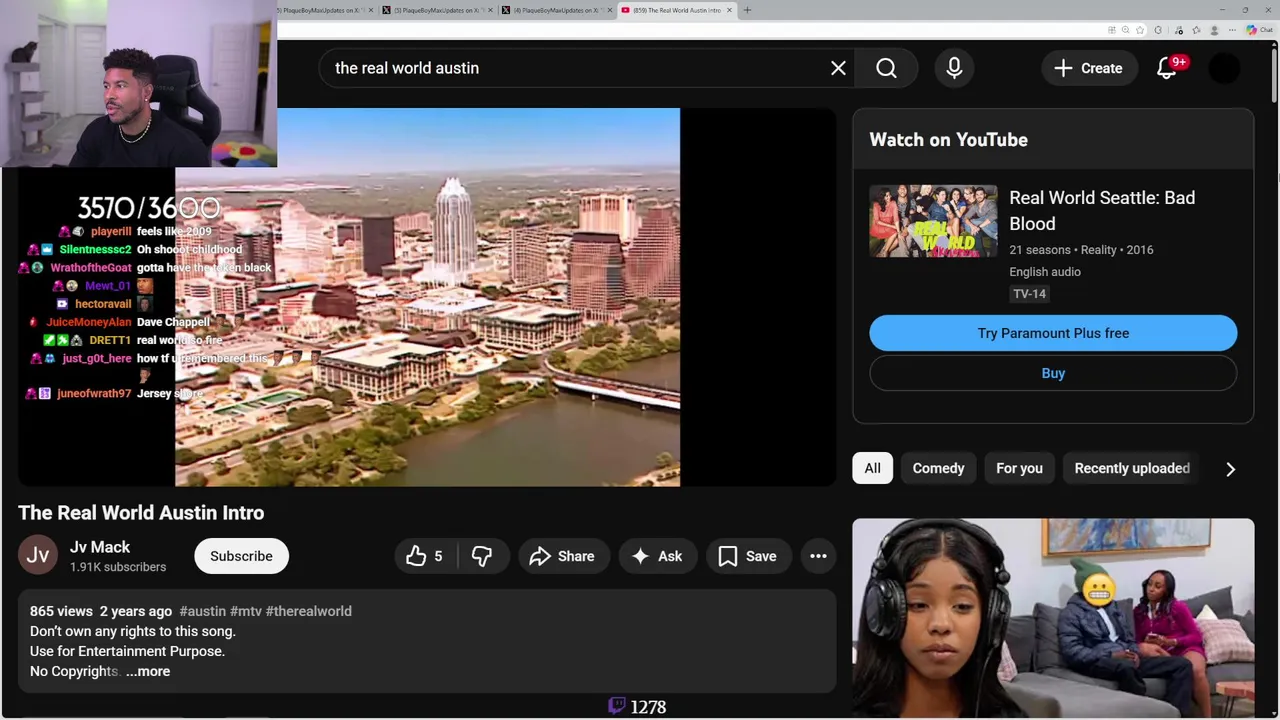
Task: Expand the description with ...more
Action: 148,671
